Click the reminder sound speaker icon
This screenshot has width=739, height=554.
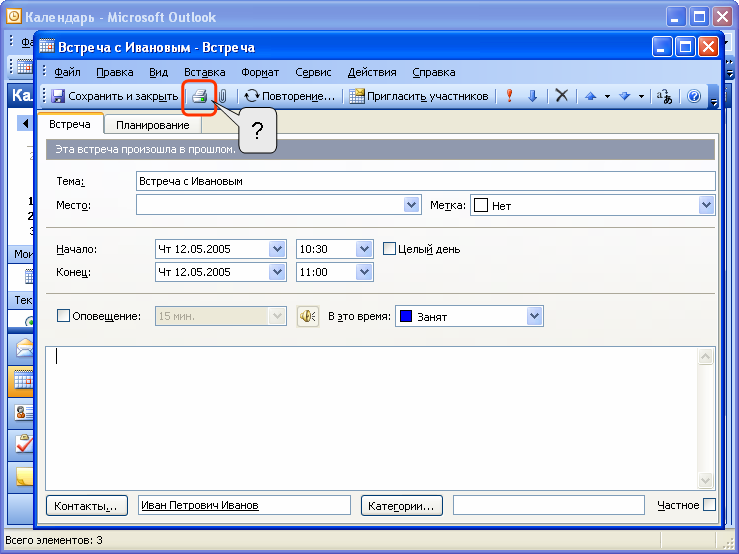(307, 316)
